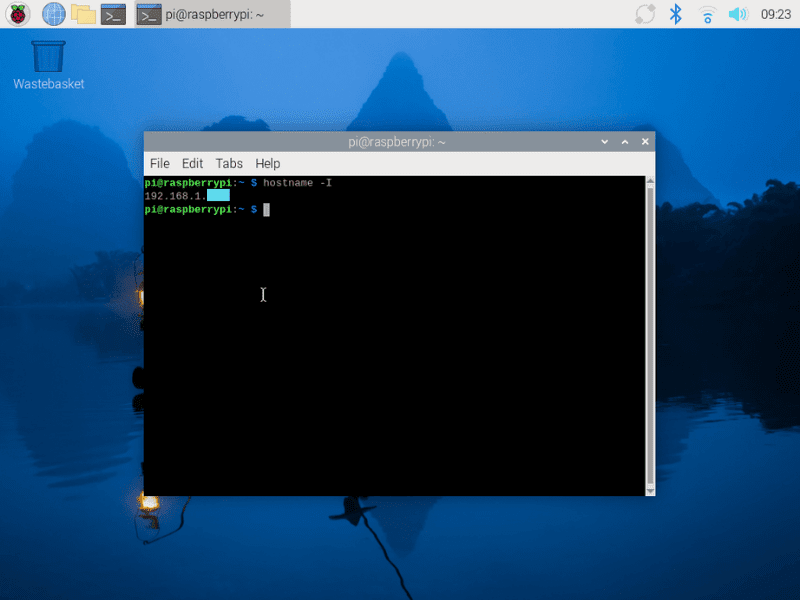Mute audio by clicking the speaker icon
Viewport: 800px width, 600px height.
(x=738, y=14)
